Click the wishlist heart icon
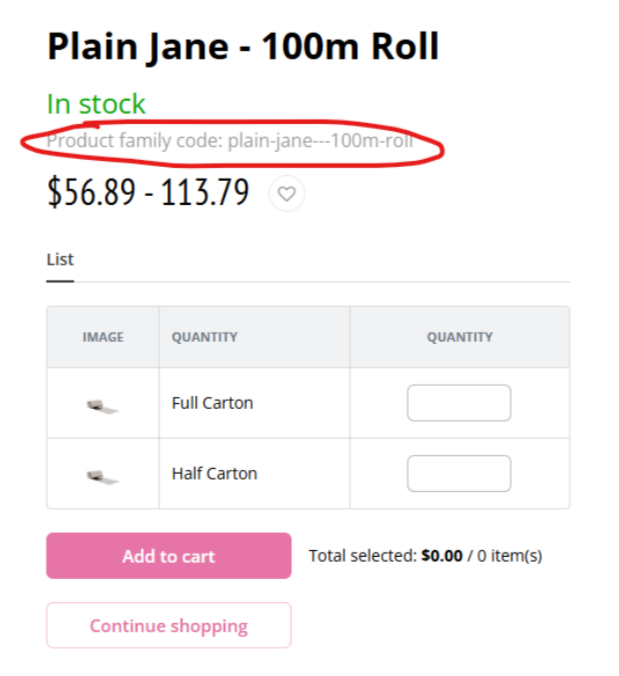619x676 pixels. (x=287, y=194)
